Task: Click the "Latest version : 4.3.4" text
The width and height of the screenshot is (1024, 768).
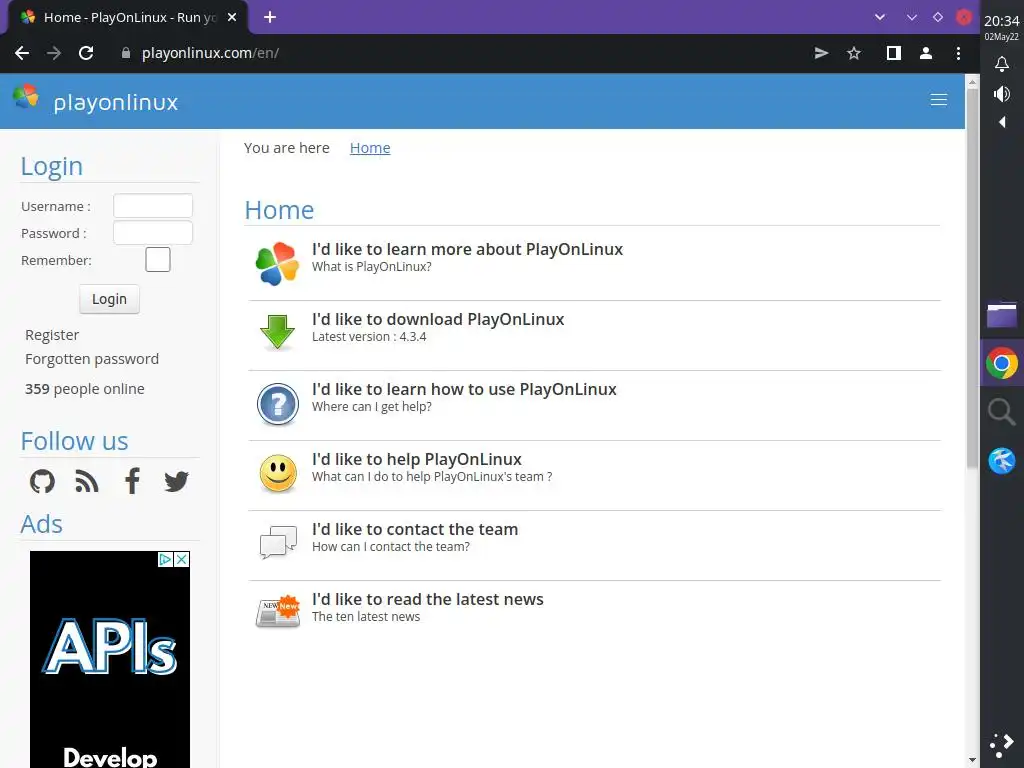Action: pos(369,337)
